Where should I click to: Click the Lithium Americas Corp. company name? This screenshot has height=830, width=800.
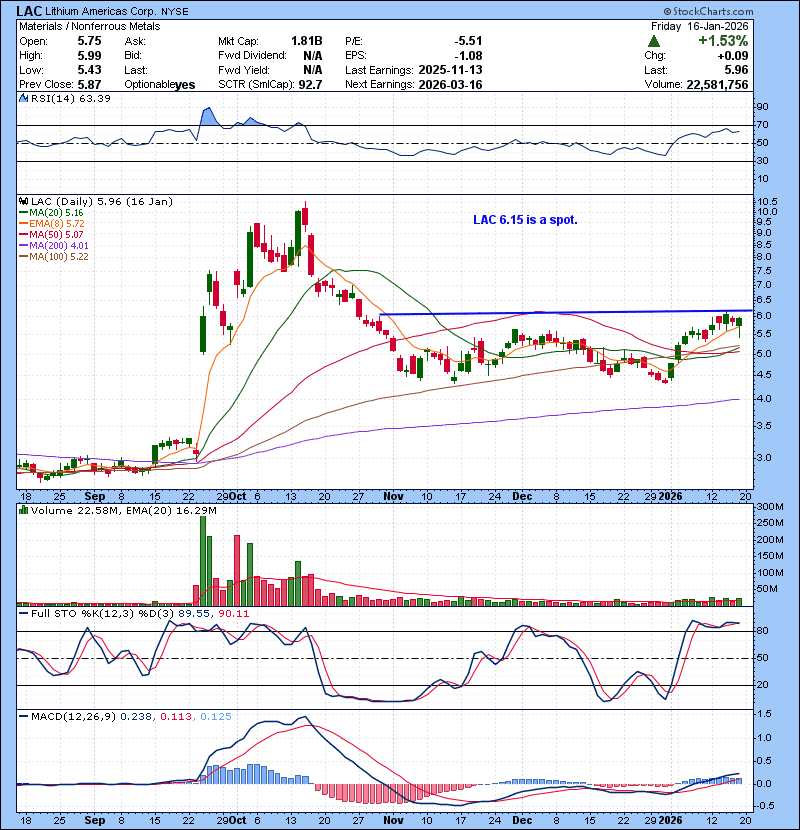click(102, 11)
